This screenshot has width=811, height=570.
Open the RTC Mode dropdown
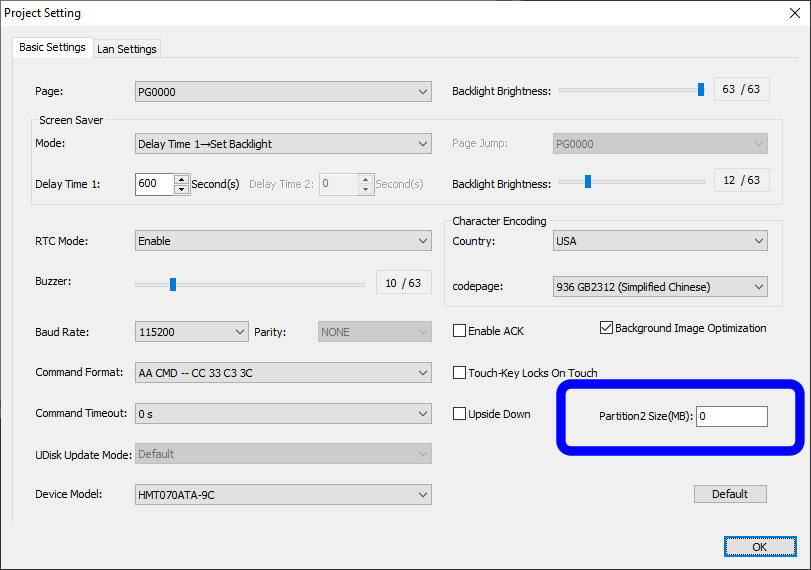[283, 241]
